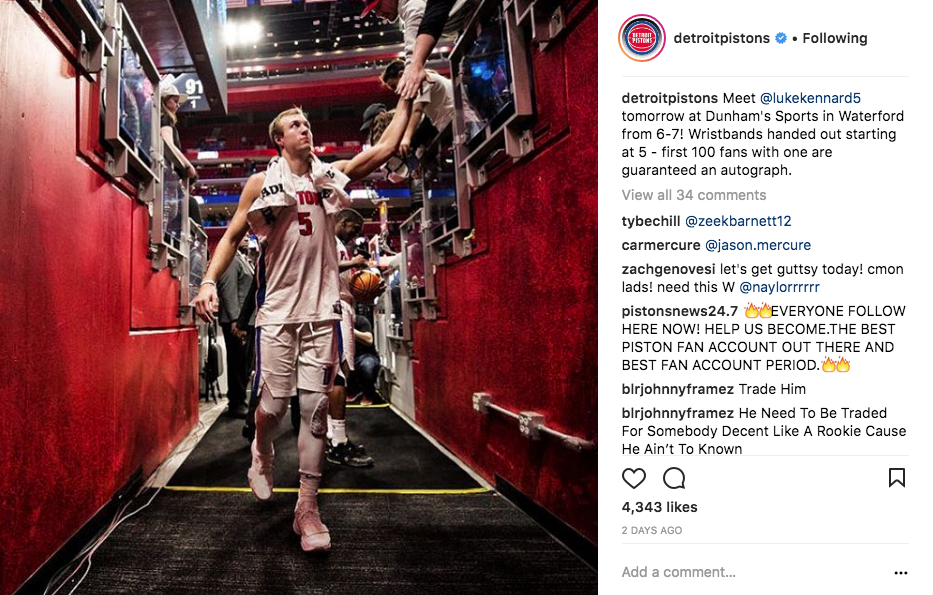View the 4,343 likes list
Screen dimensions: 933x595
pyautogui.click(x=659, y=507)
